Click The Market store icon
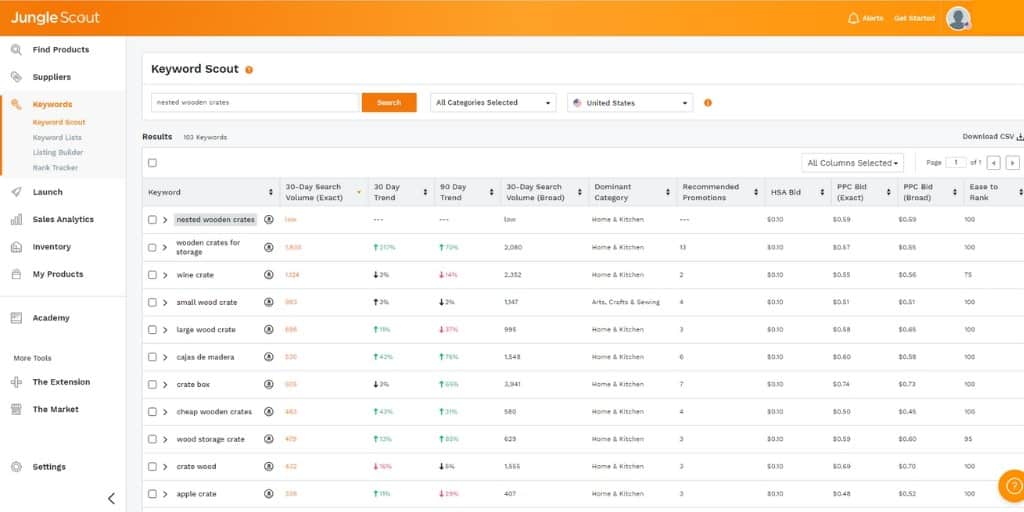Image resolution: width=1024 pixels, height=512 pixels. [16, 409]
